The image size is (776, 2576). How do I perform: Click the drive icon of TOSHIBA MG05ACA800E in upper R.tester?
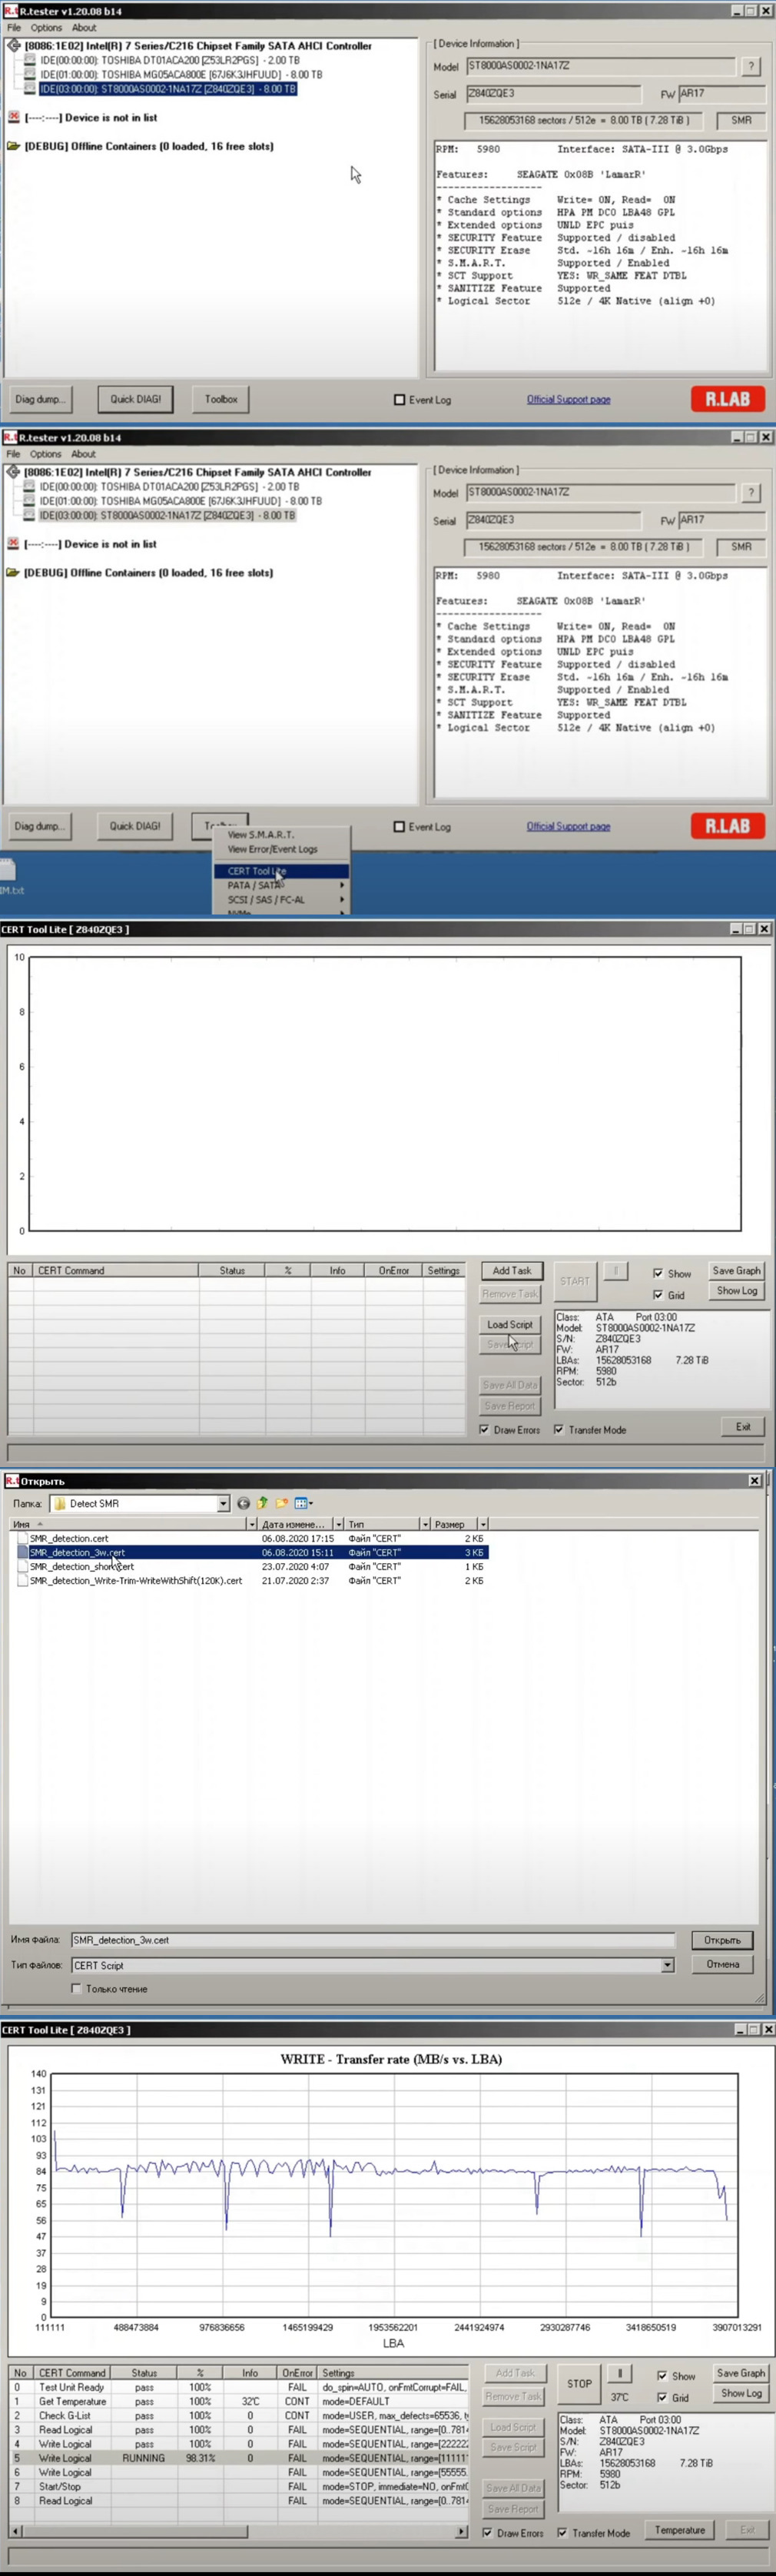click(30, 74)
